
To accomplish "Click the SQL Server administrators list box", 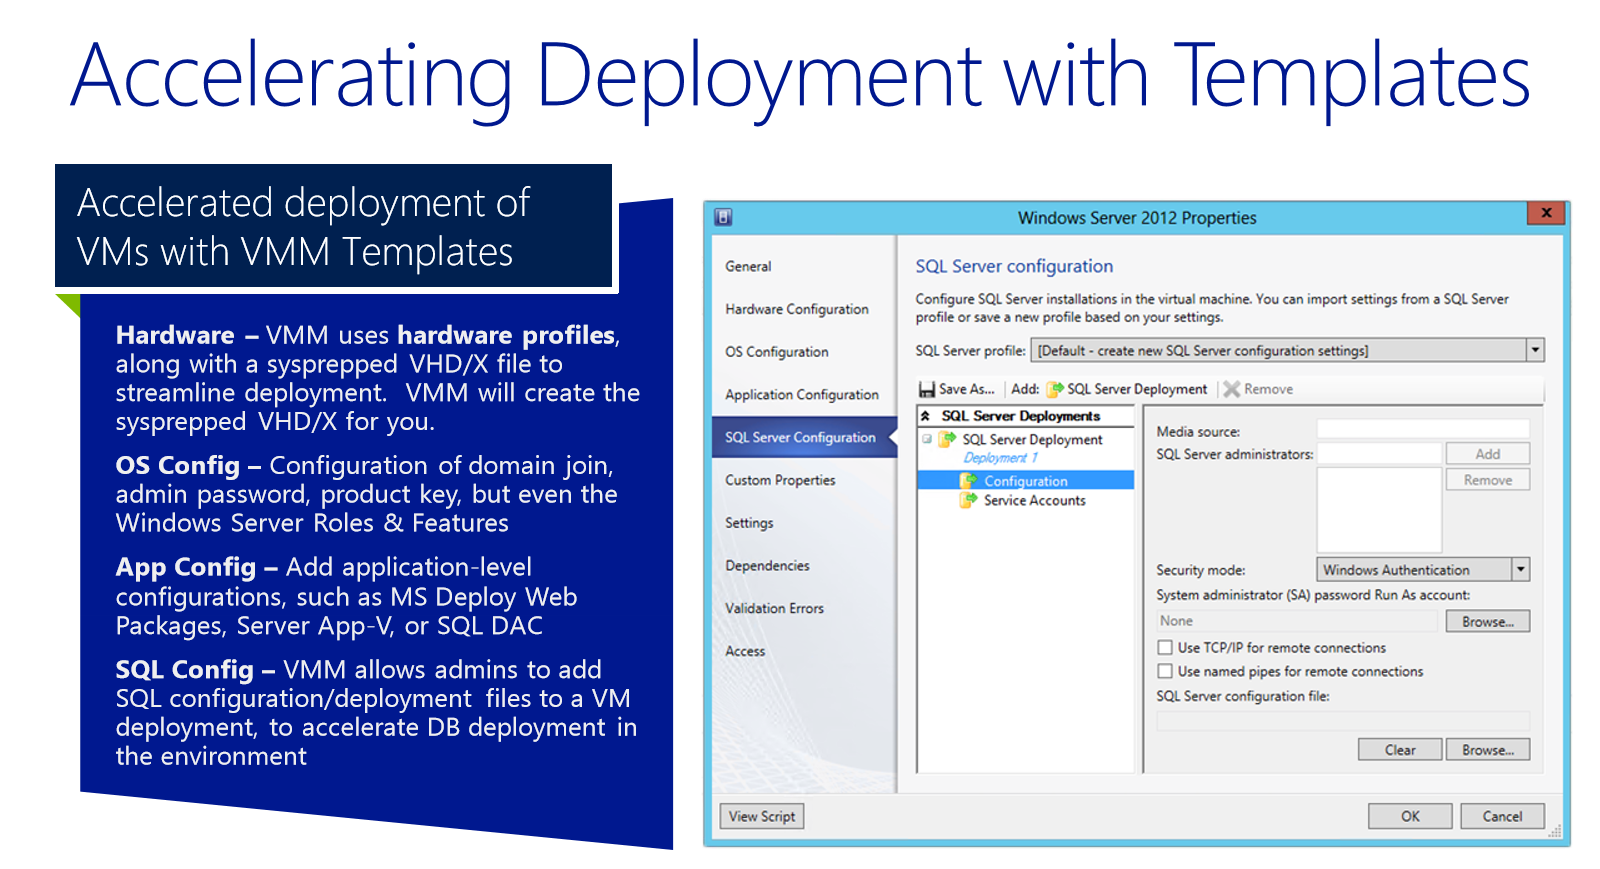I will 1379,510.
